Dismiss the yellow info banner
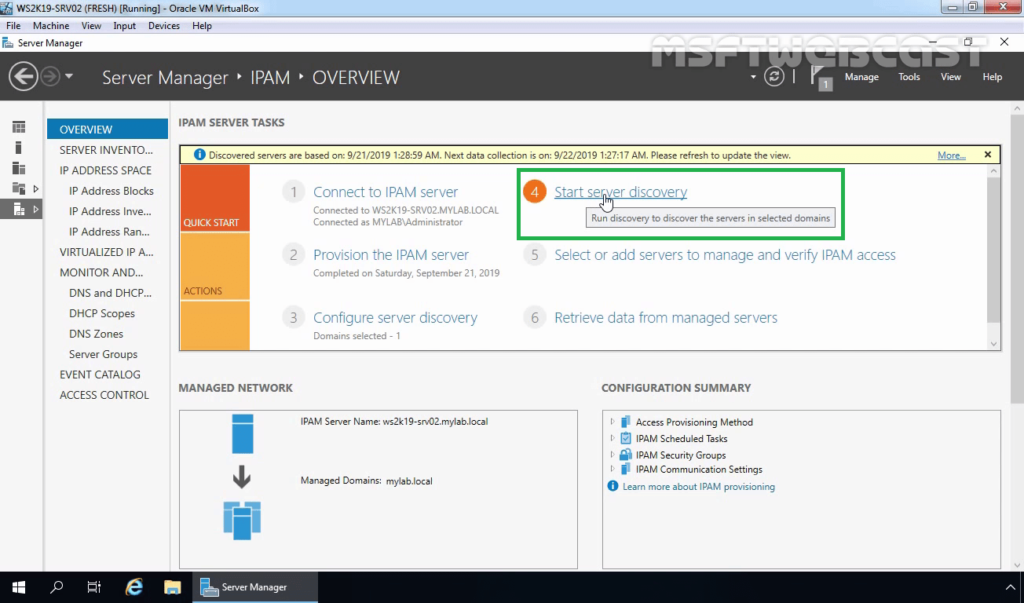The height and width of the screenshot is (603, 1024). pyautogui.click(x=987, y=155)
